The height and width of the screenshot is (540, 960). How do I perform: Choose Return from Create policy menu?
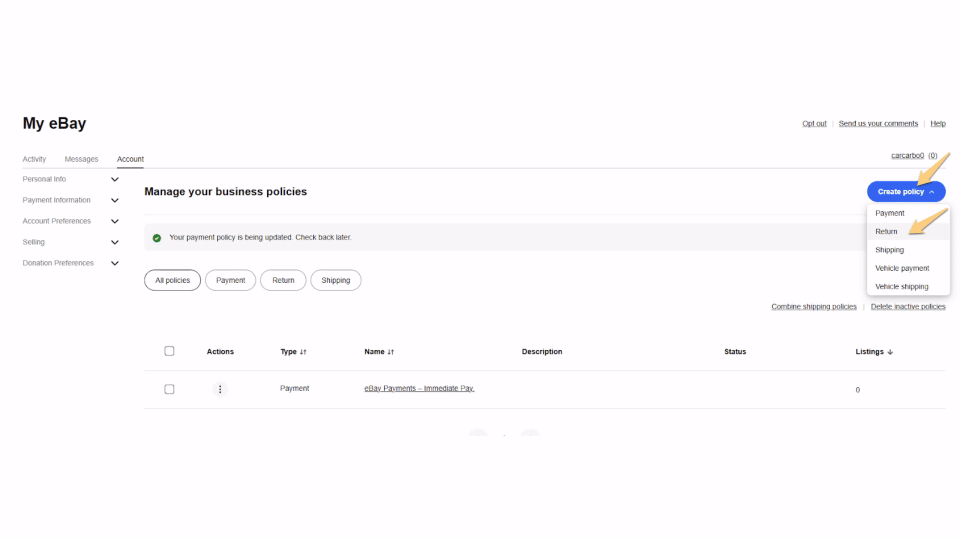[908, 231]
